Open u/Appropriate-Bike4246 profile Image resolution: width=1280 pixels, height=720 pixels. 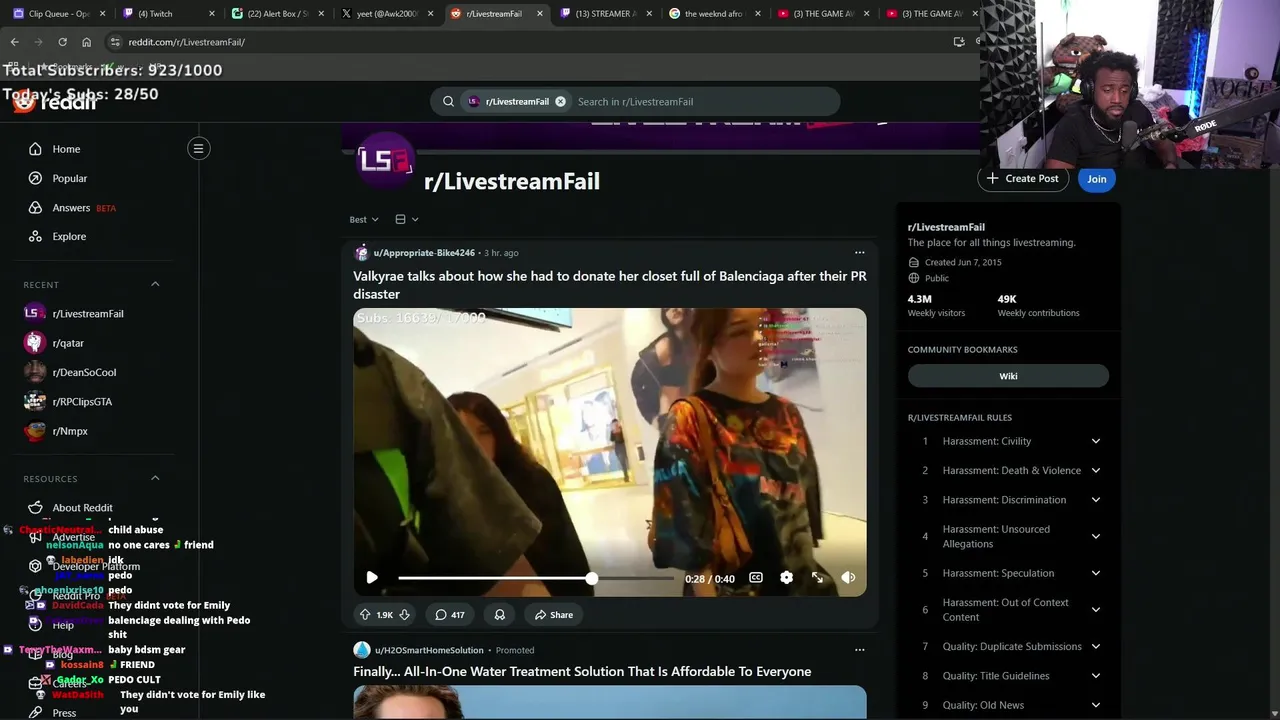pos(424,252)
